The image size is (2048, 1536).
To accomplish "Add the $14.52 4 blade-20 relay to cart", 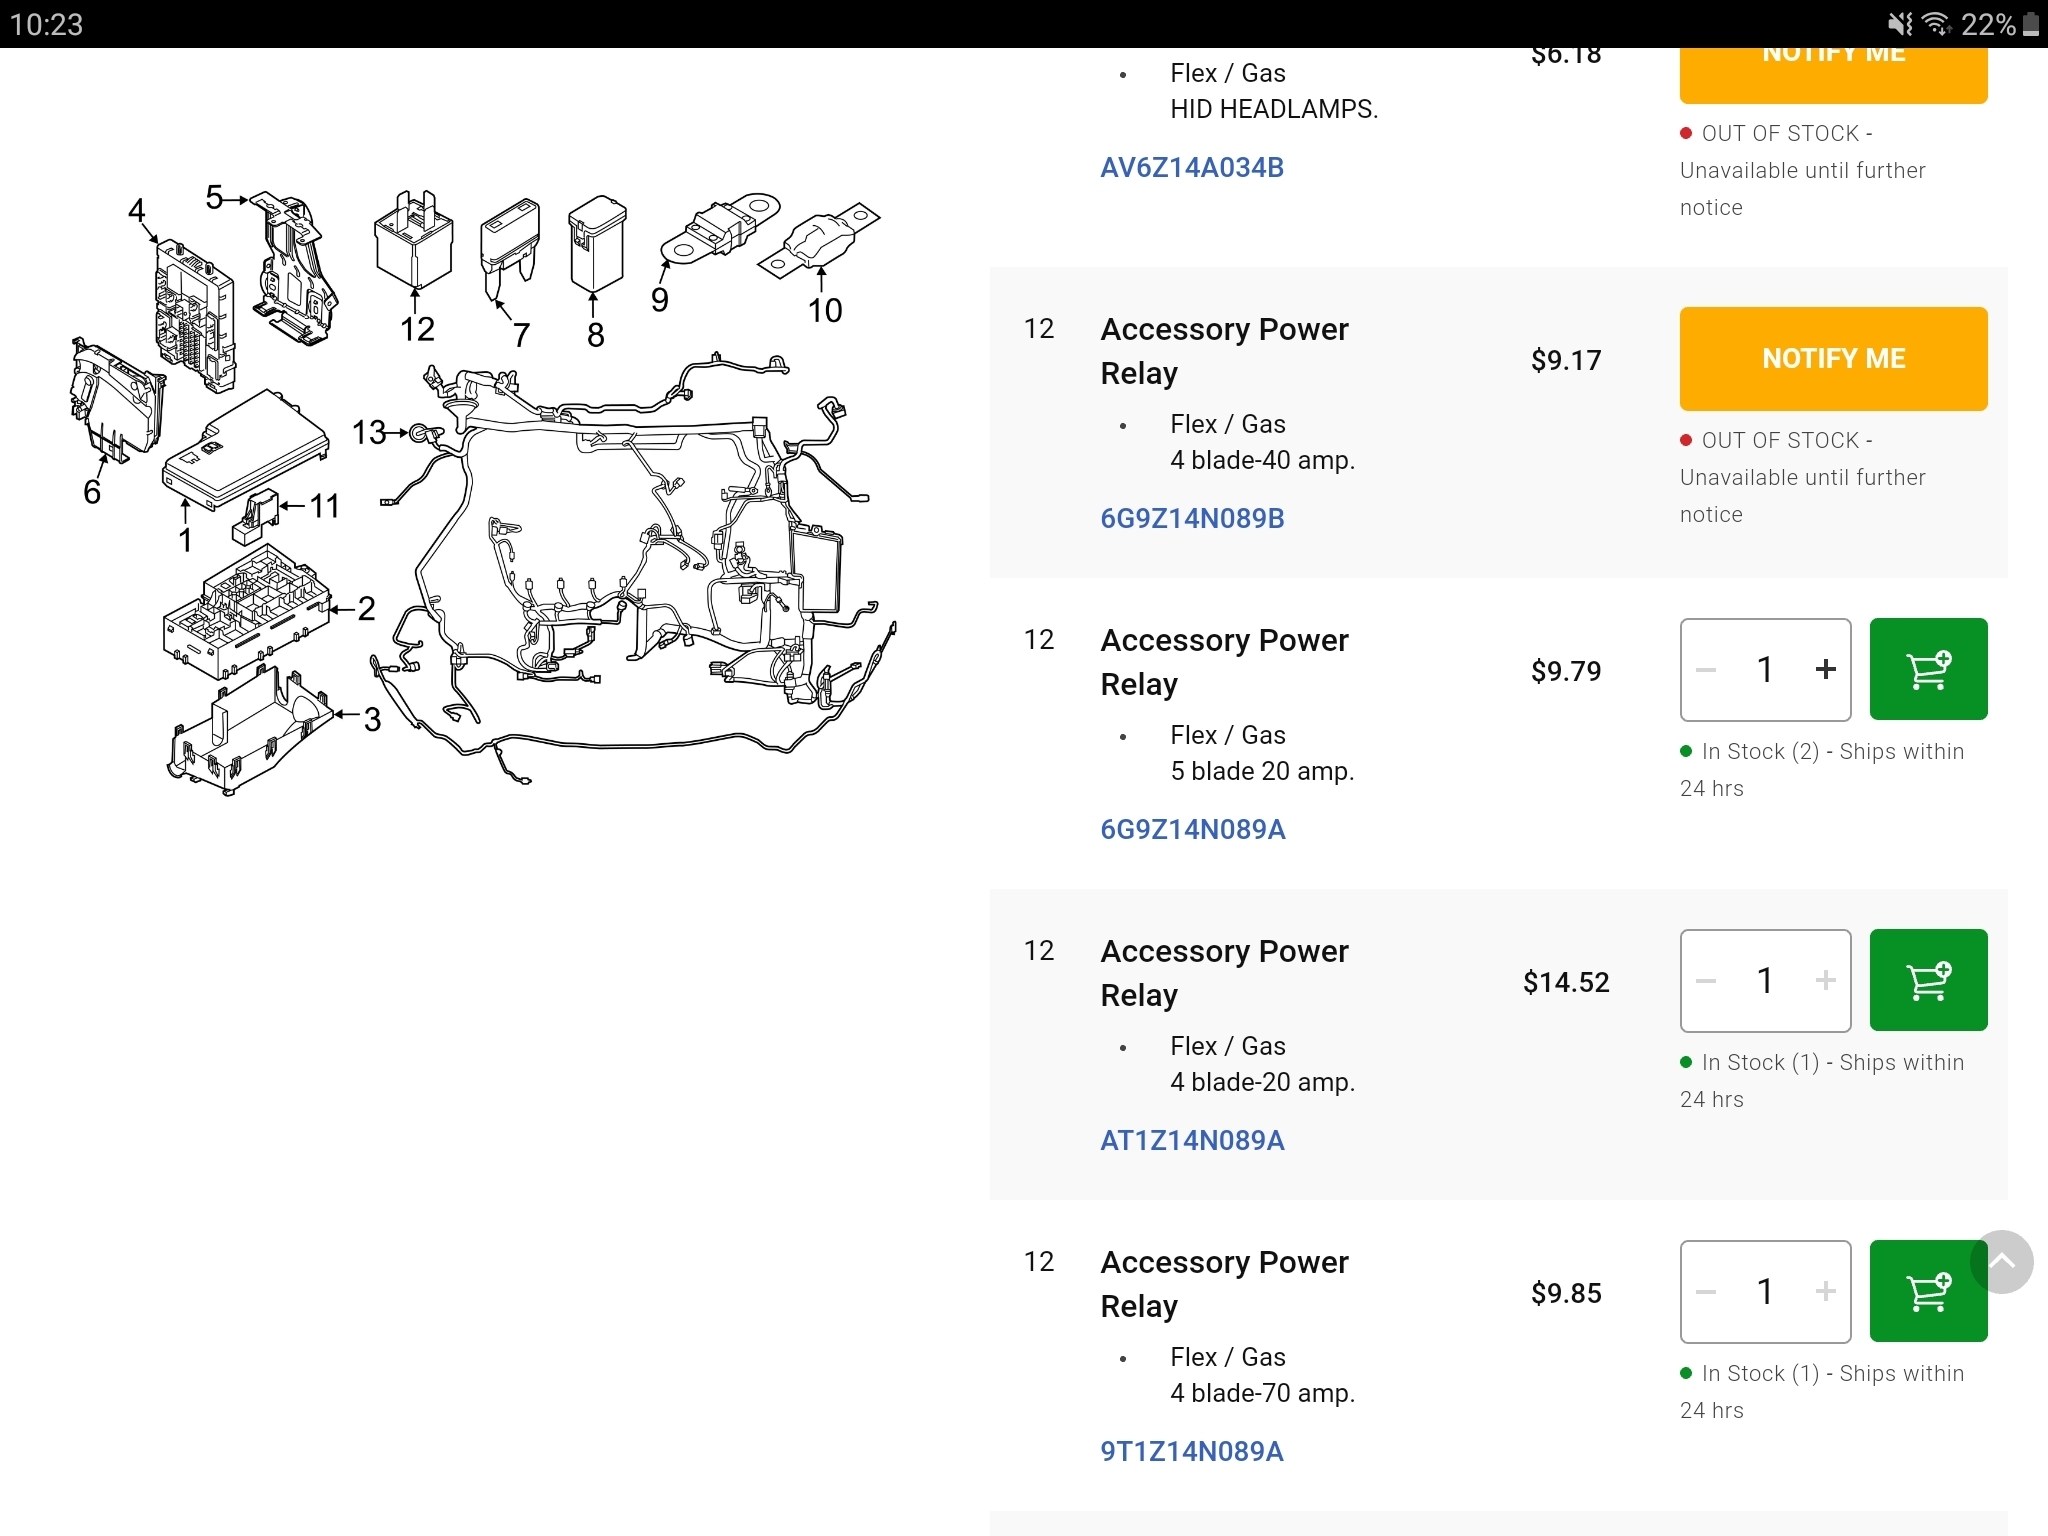I will click(1928, 980).
